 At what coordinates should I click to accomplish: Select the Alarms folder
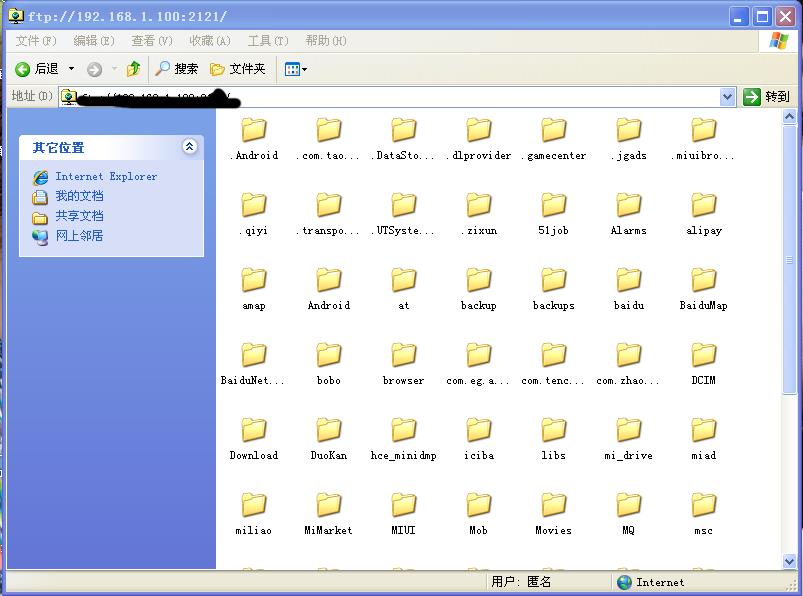click(x=629, y=214)
